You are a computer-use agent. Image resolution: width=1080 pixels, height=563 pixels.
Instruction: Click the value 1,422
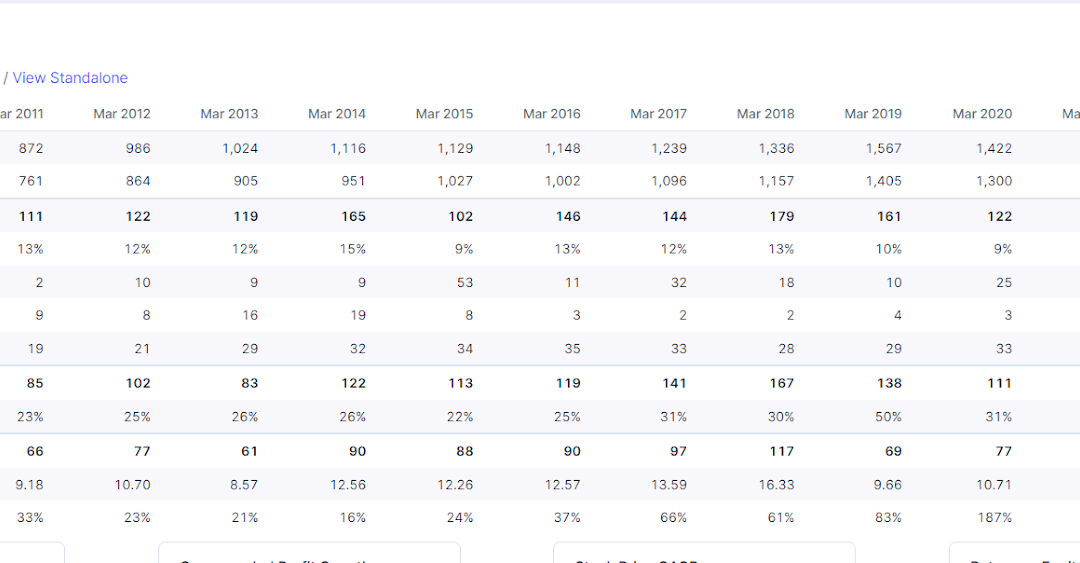click(x=994, y=148)
